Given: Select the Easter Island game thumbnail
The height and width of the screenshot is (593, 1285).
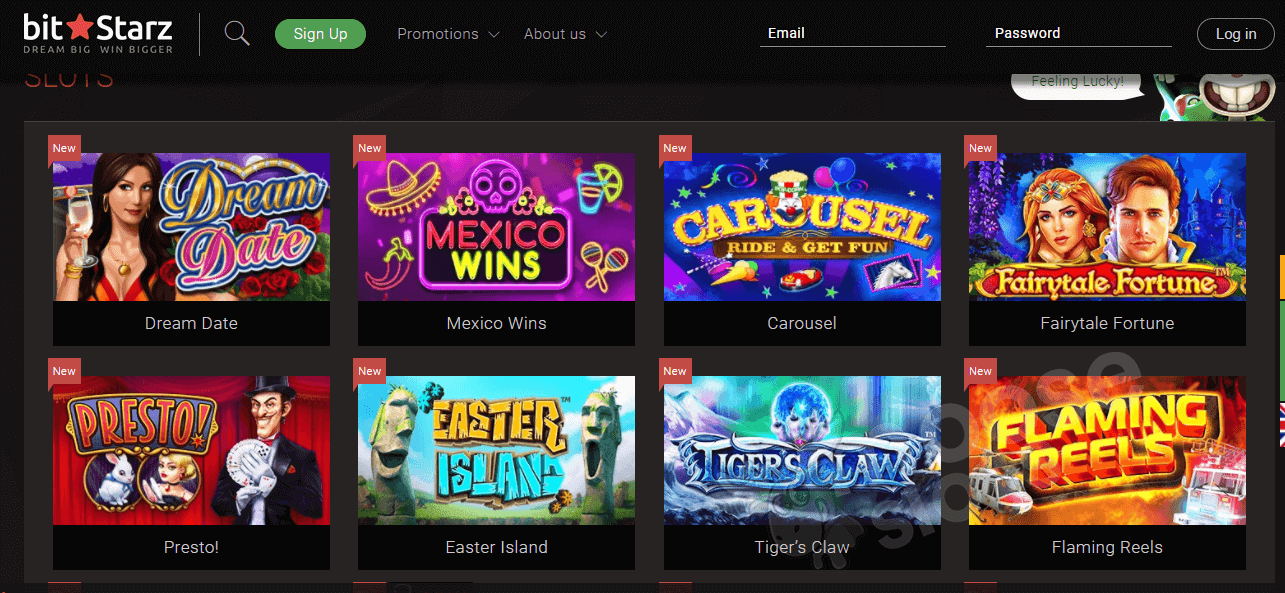Looking at the screenshot, I should tap(496, 450).
